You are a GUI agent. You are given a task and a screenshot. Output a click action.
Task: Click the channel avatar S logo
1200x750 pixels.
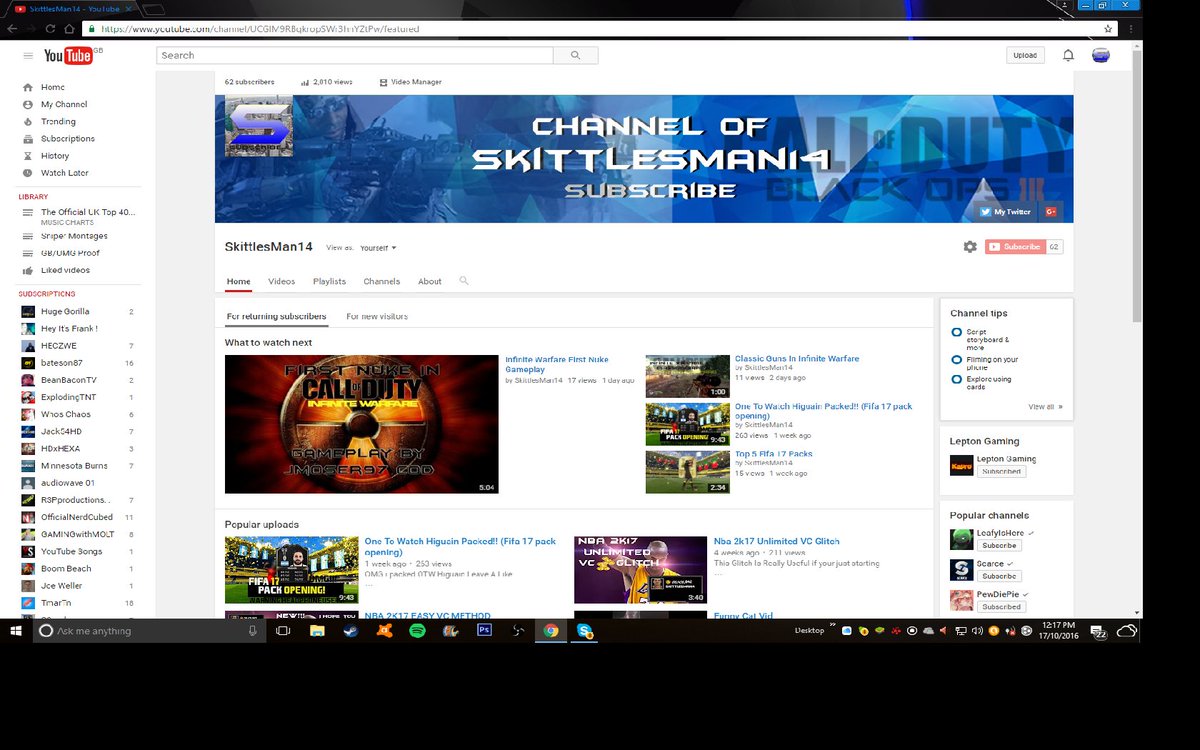pos(259,126)
